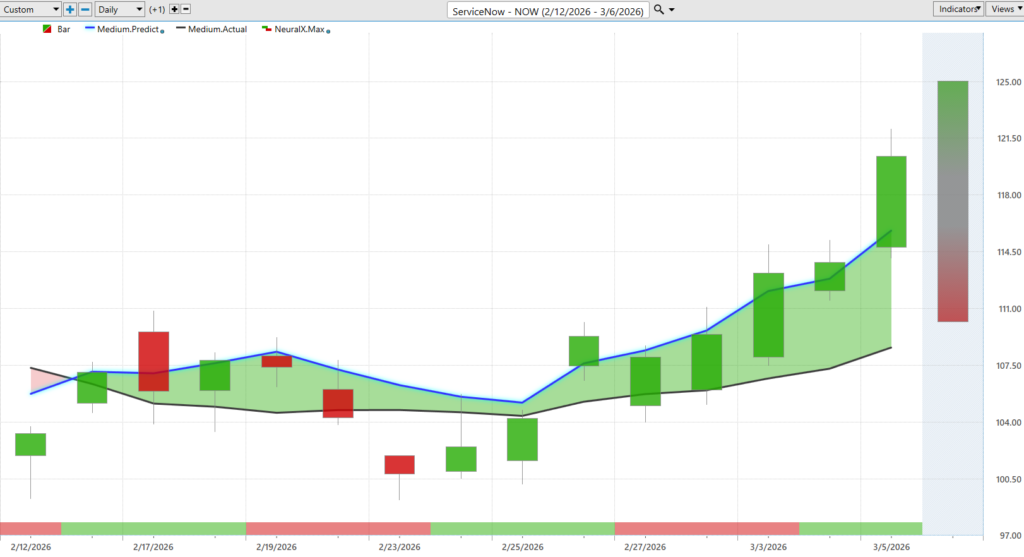Click the magnifying glass search icon
Viewport: 1024px width, 557px height.
click(x=659, y=9)
